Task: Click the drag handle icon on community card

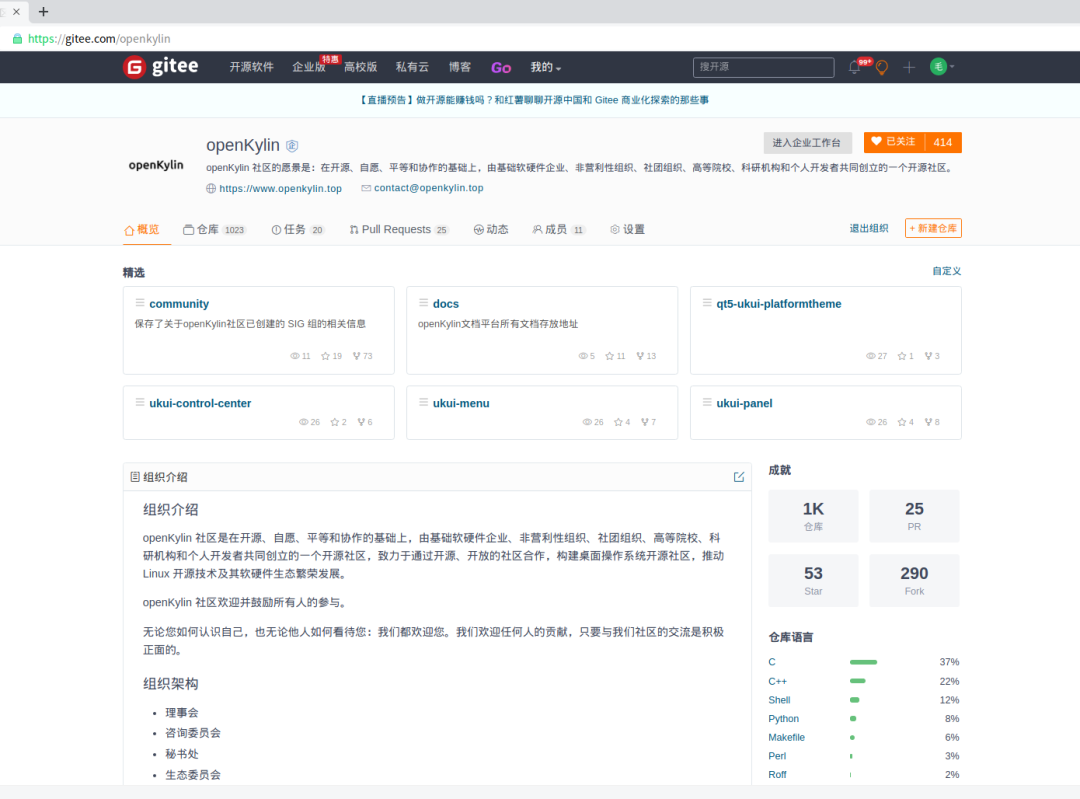Action: click(x=140, y=302)
